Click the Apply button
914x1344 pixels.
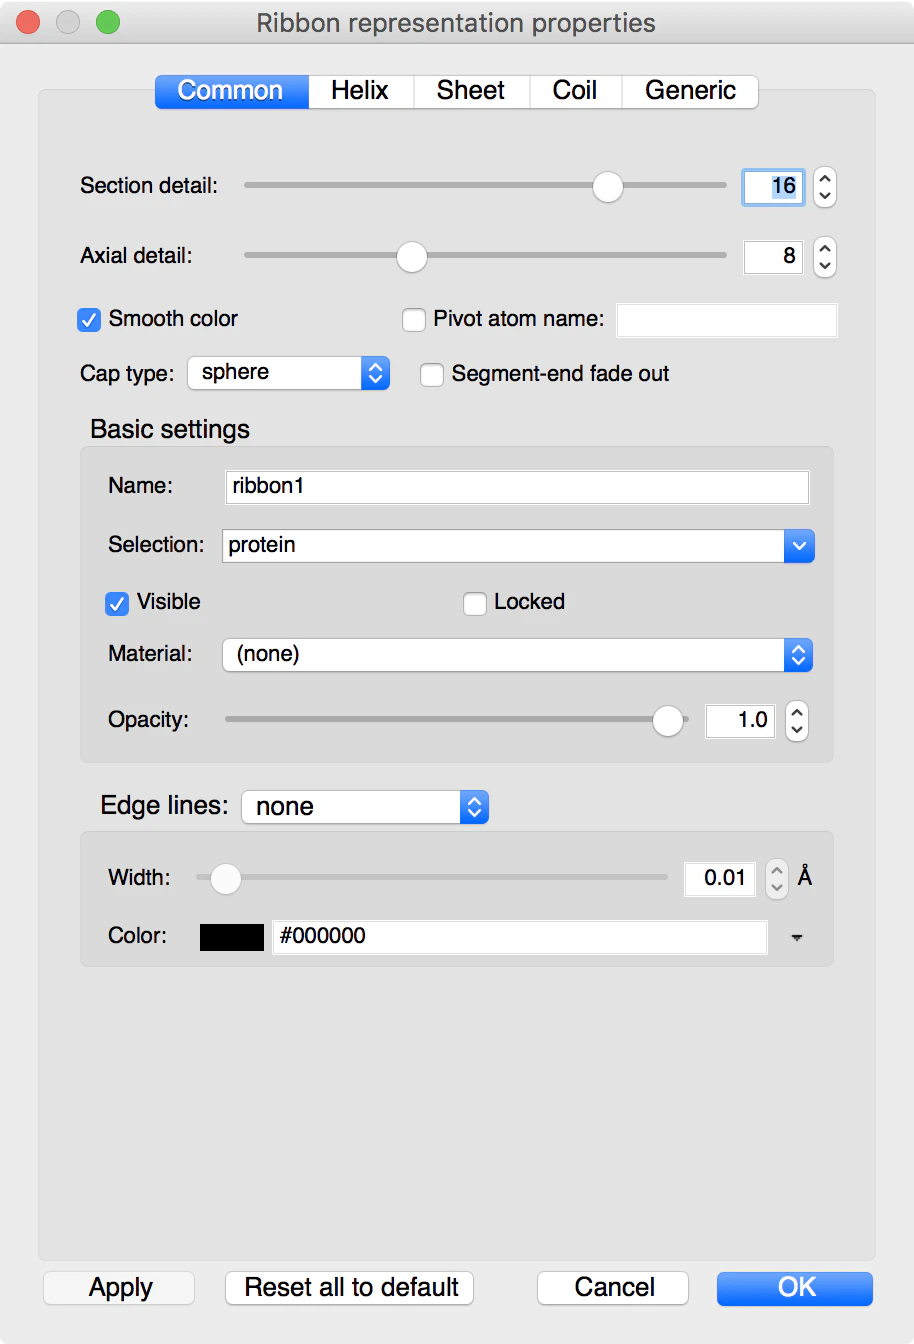coord(119,1288)
